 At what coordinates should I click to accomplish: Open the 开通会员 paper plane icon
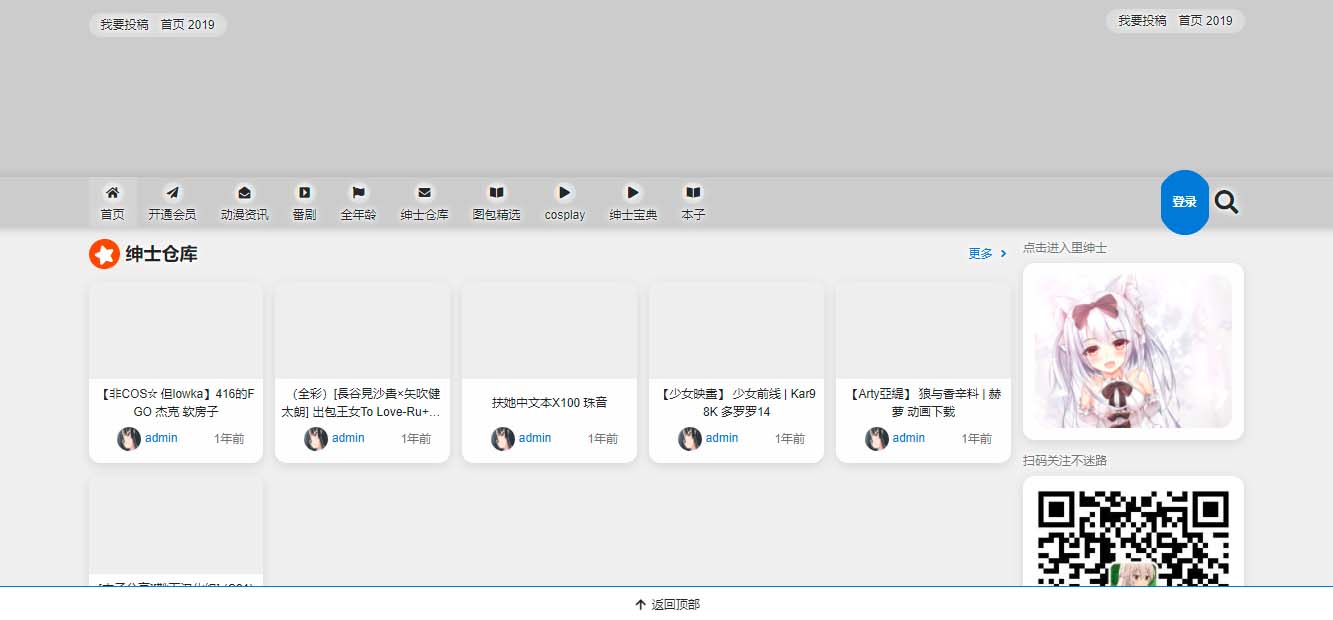[172, 192]
